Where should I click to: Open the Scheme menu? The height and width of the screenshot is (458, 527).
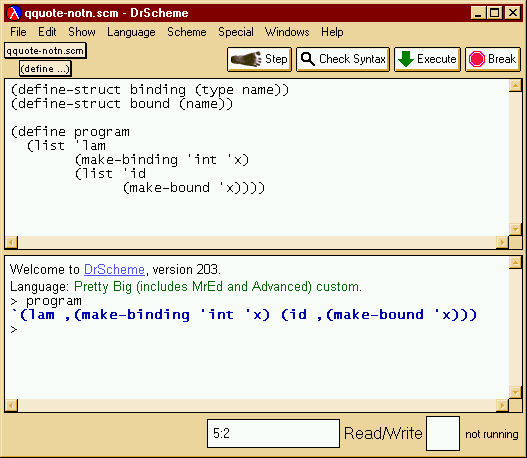coord(187,32)
